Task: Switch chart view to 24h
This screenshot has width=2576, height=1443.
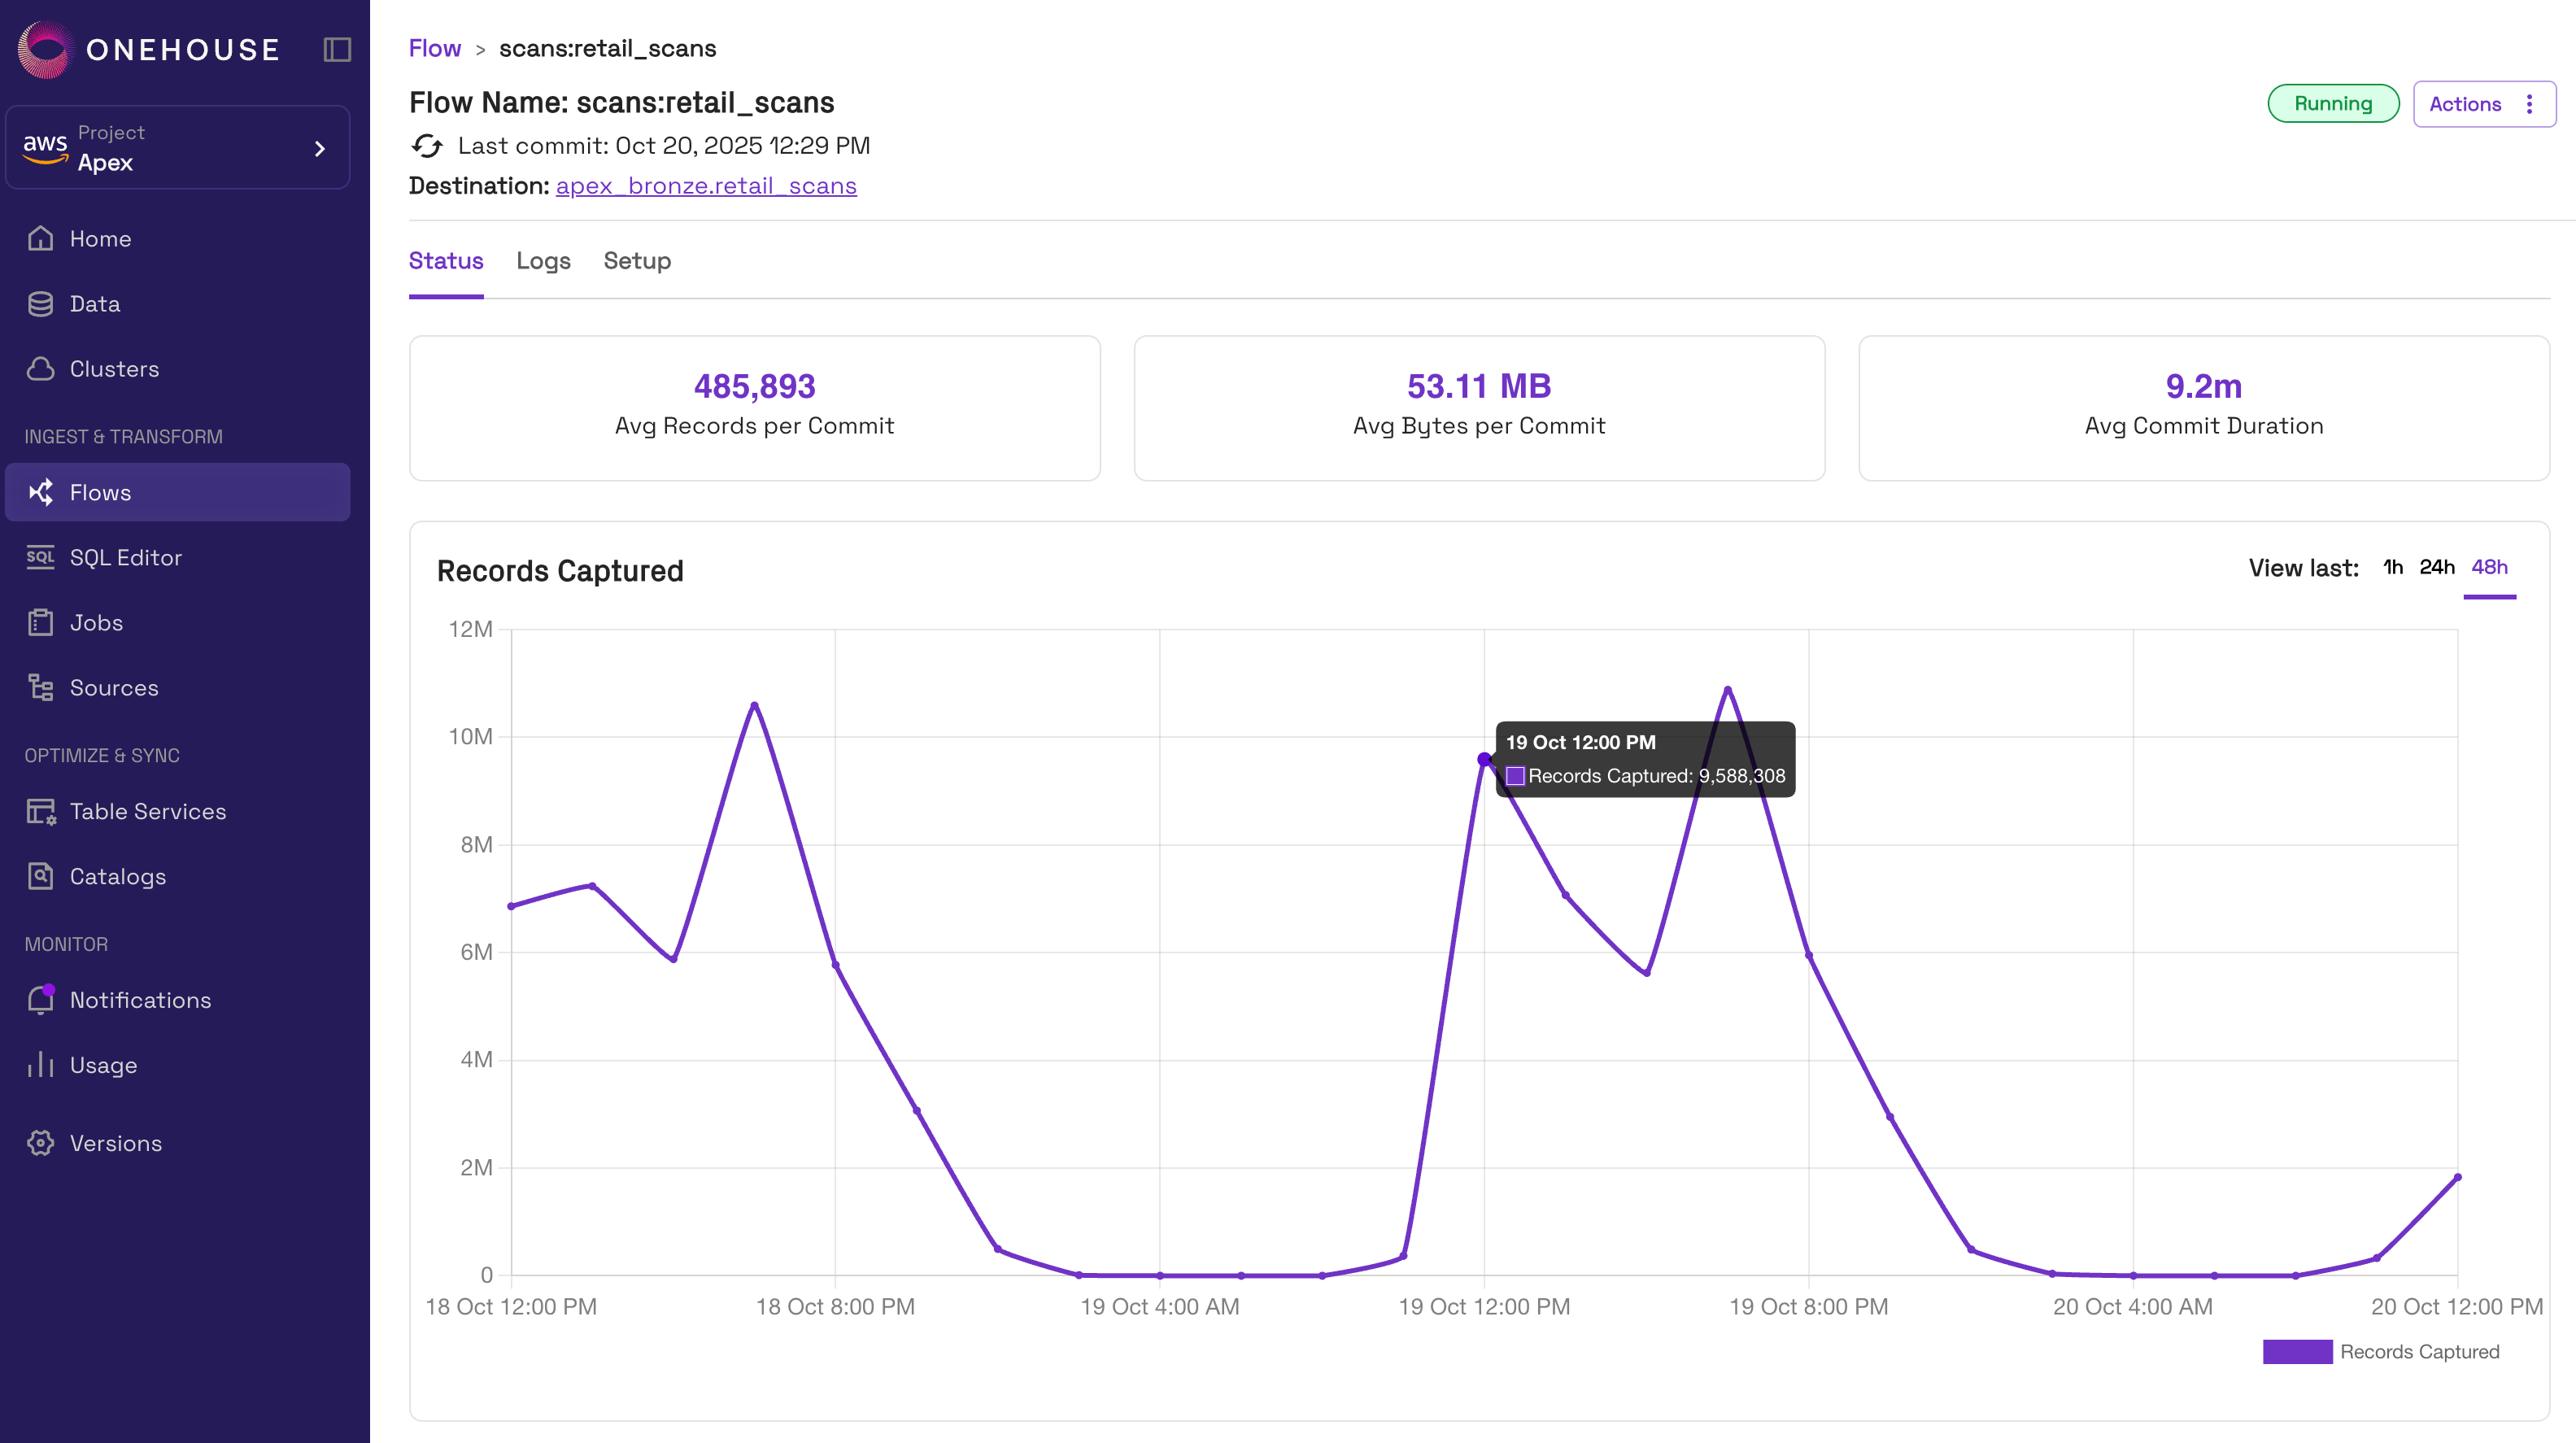Action: point(2436,567)
